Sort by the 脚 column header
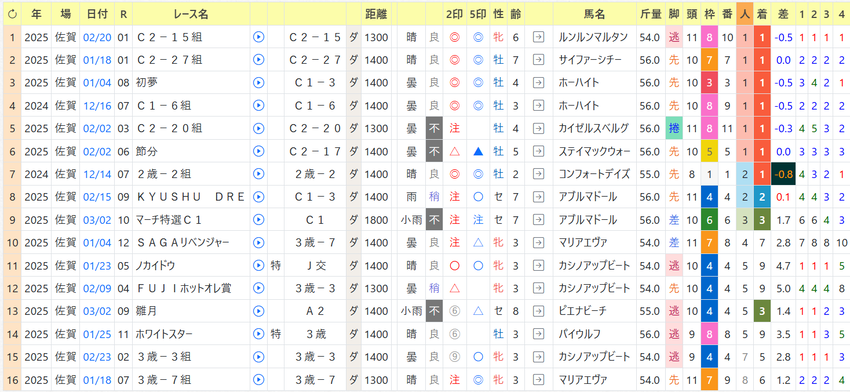 click(674, 15)
